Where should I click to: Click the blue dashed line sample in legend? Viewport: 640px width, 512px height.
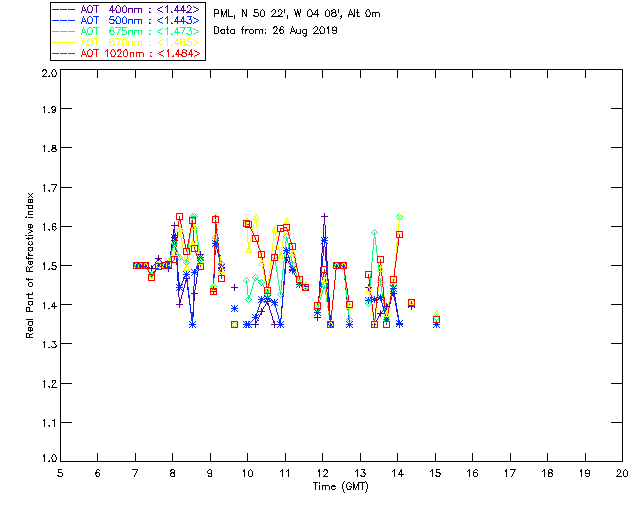tap(64, 20)
